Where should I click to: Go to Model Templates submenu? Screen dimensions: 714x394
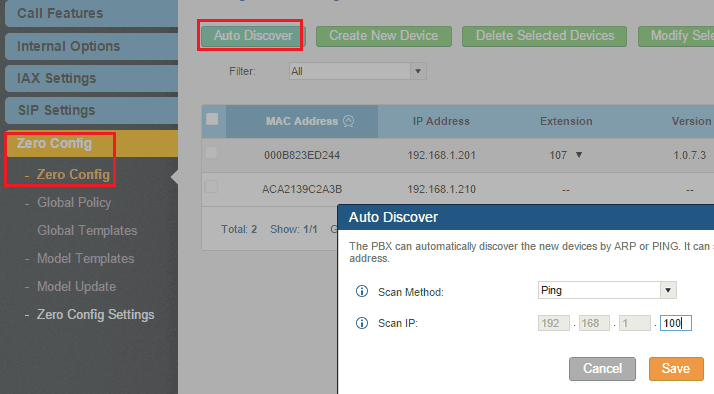(86, 259)
